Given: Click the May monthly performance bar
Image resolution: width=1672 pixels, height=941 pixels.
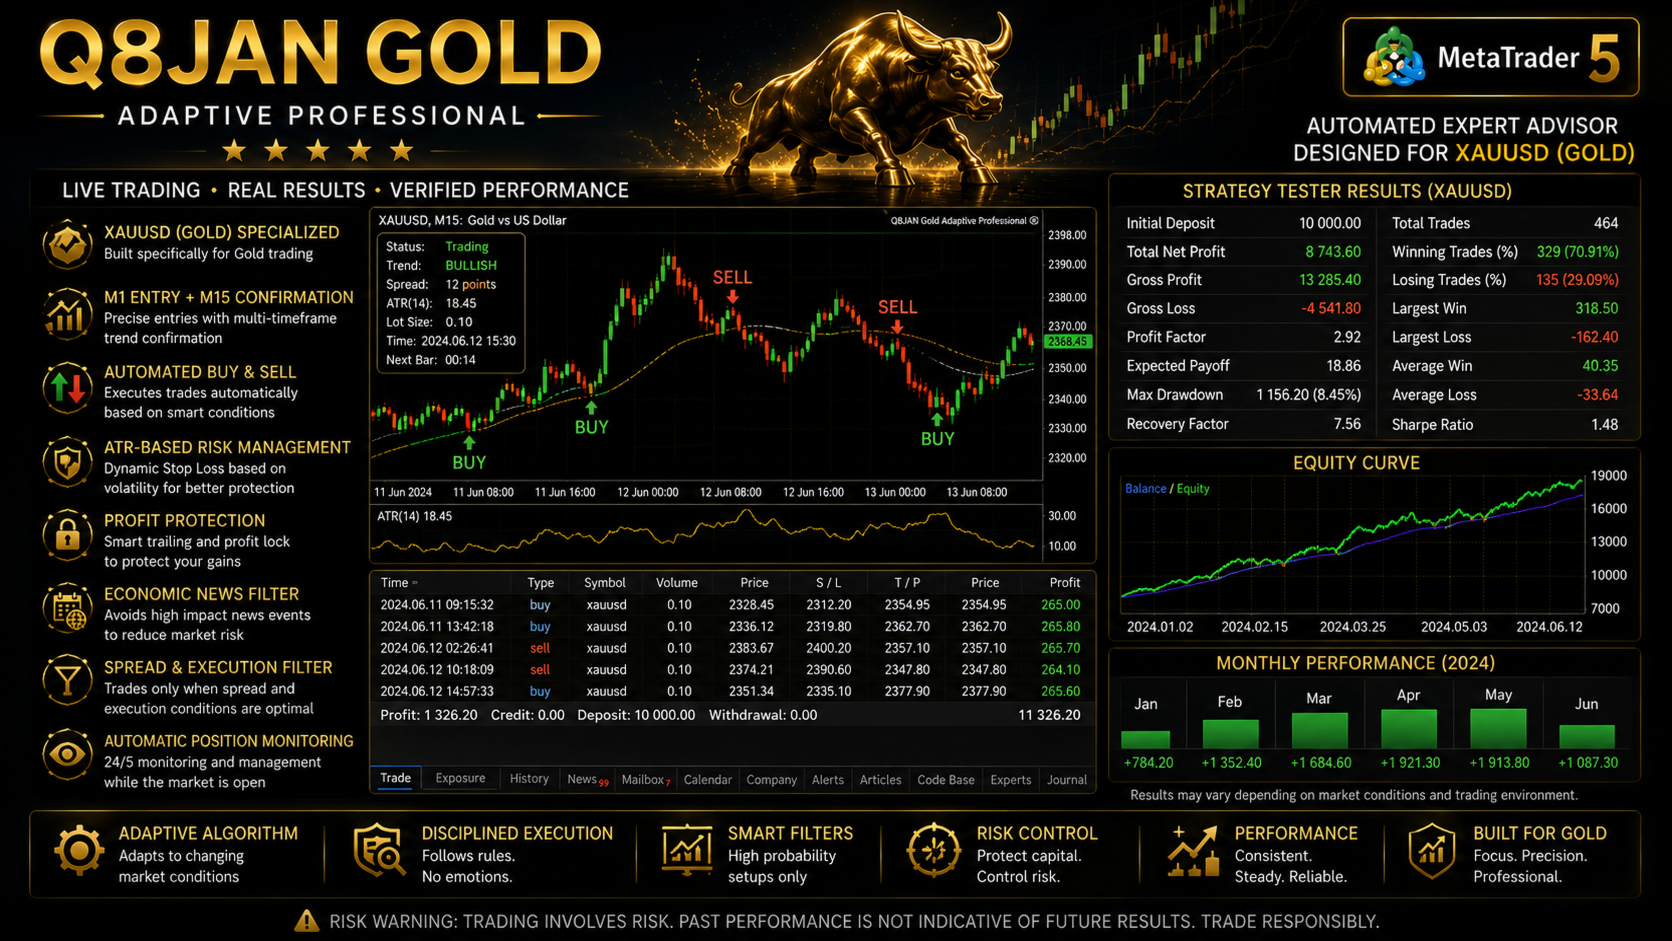Looking at the screenshot, I should 1498,728.
